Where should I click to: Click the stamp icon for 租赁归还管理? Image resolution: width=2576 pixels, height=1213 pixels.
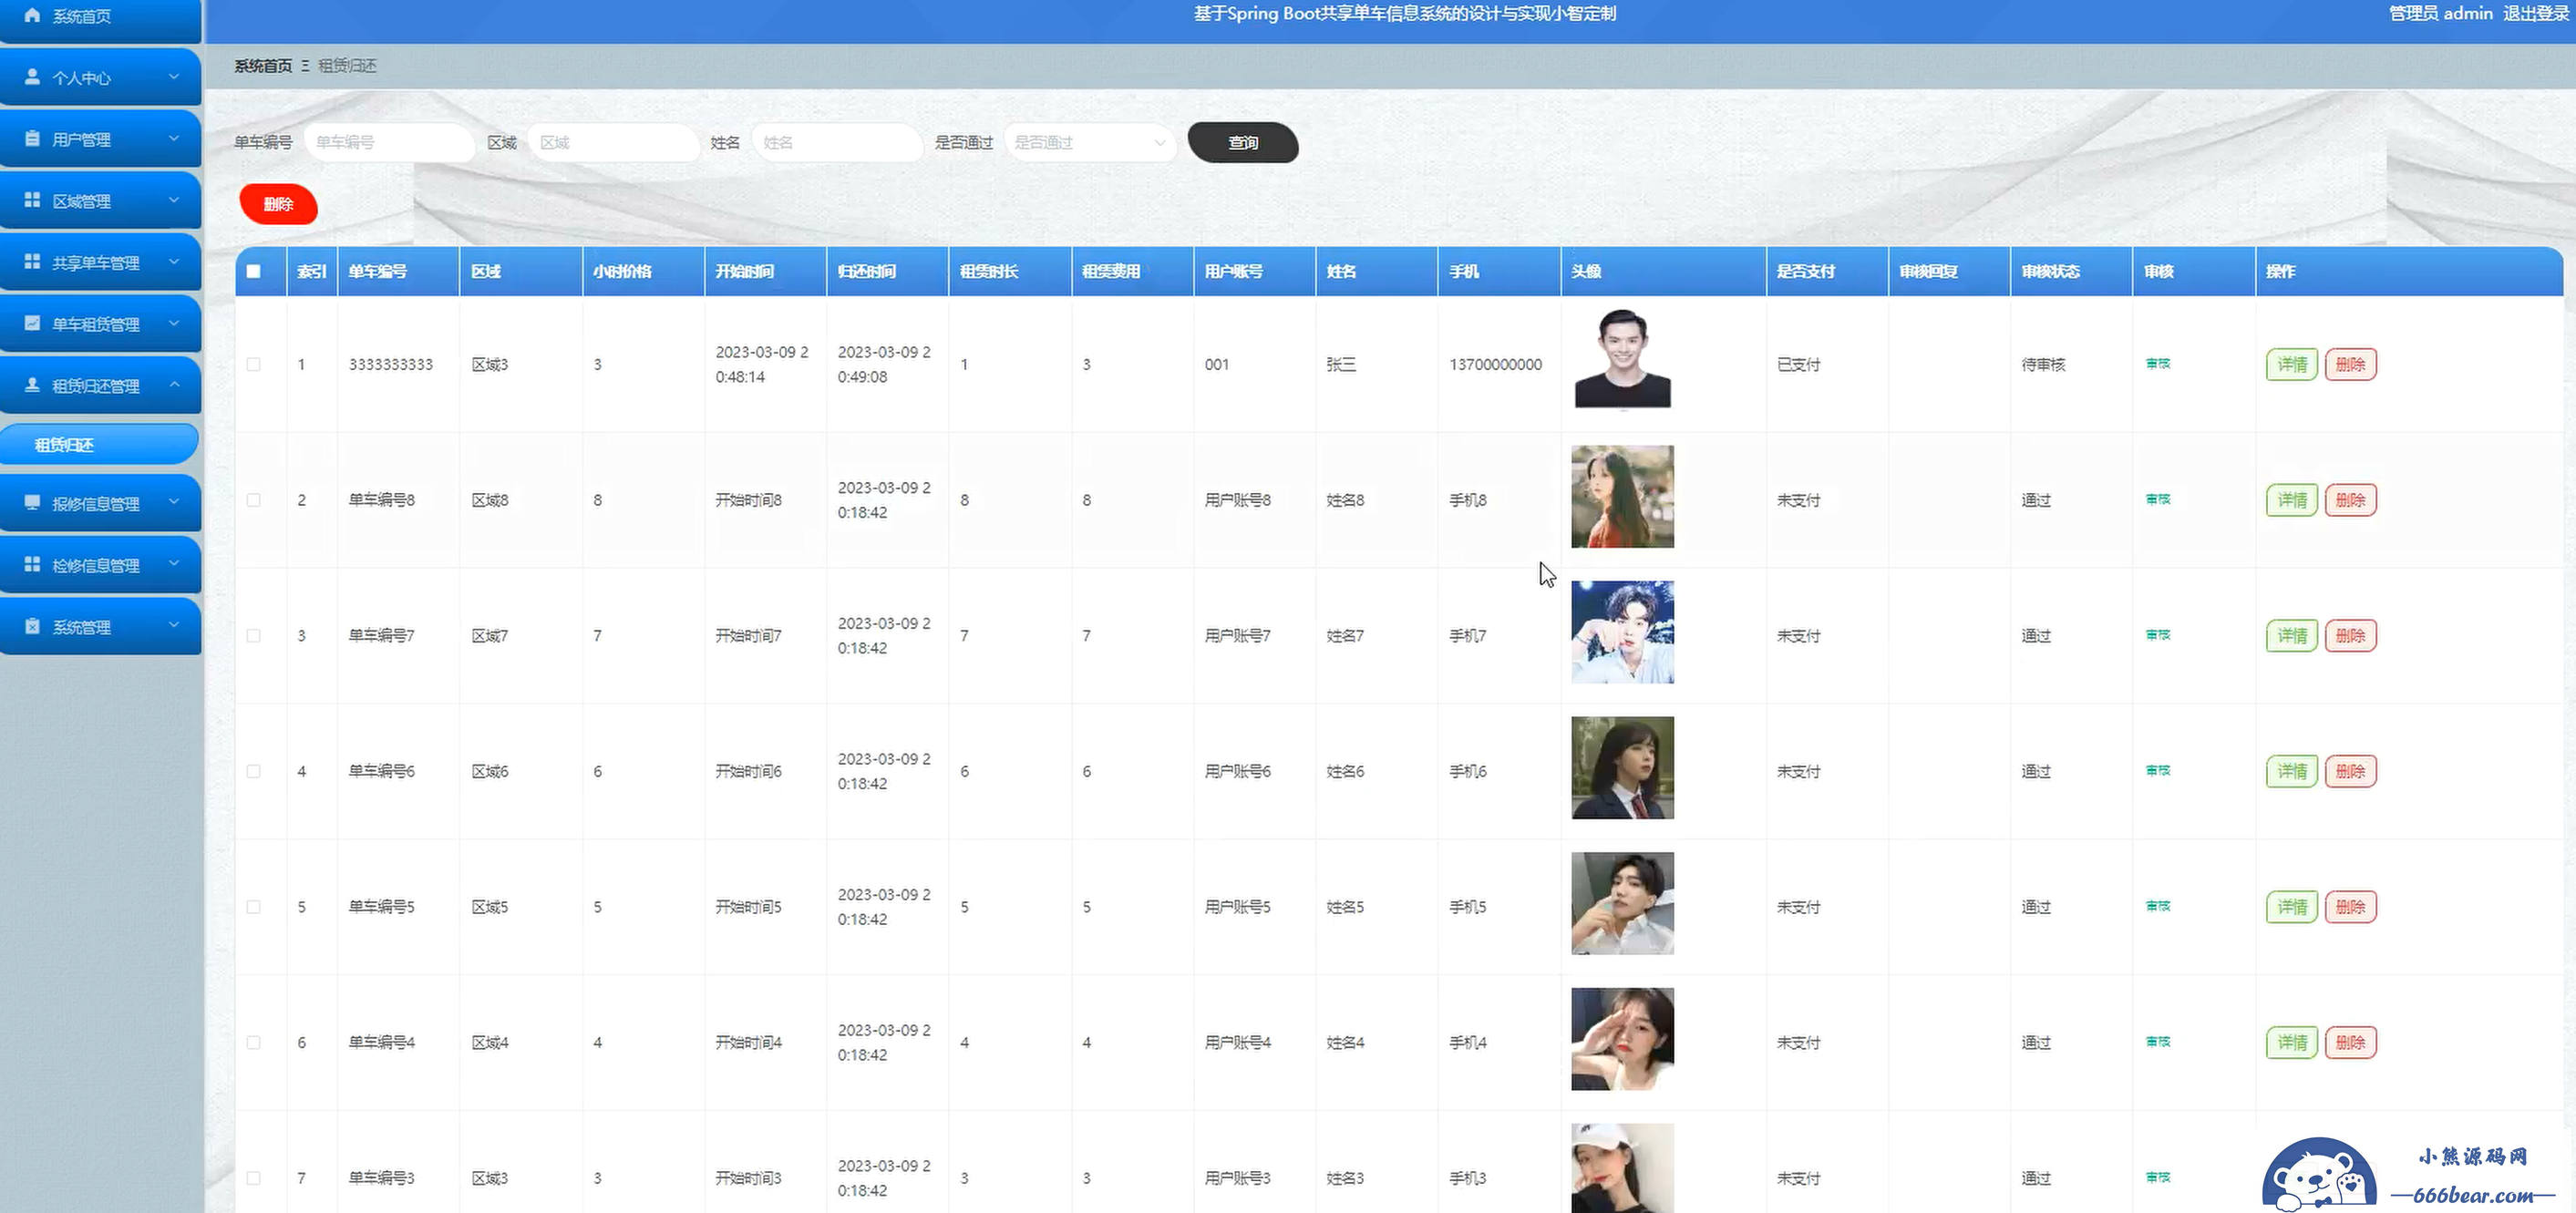coord(32,385)
